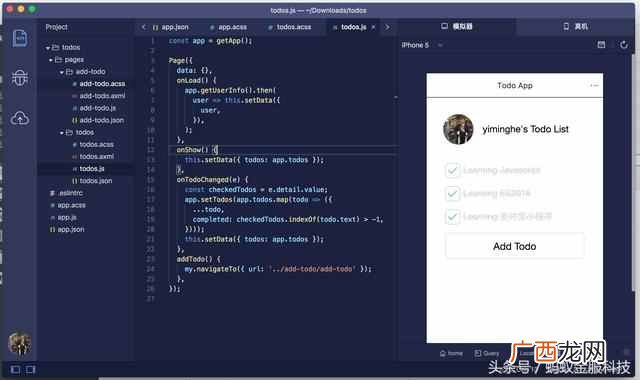The height and width of the screenshot is (380, 640).
Task: Click the onTodoChanged(e) code line
Action: coord(212,180)
